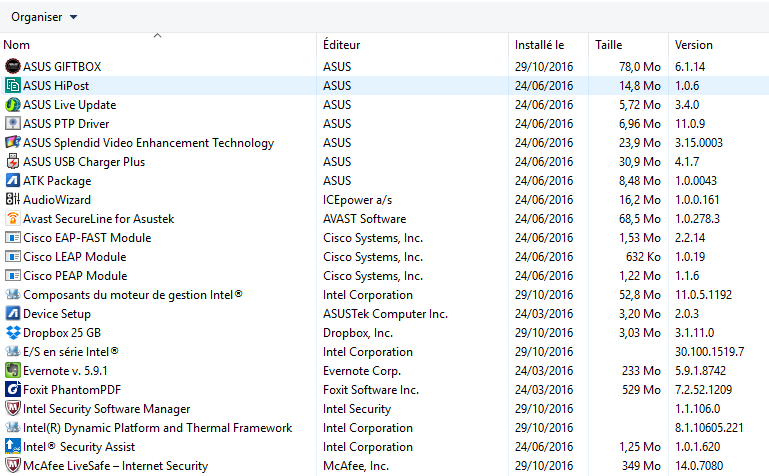Screen dimensions: 769x476
Task: Click the Foxit PhantomPDF icon
Action: tap(13, 390)
